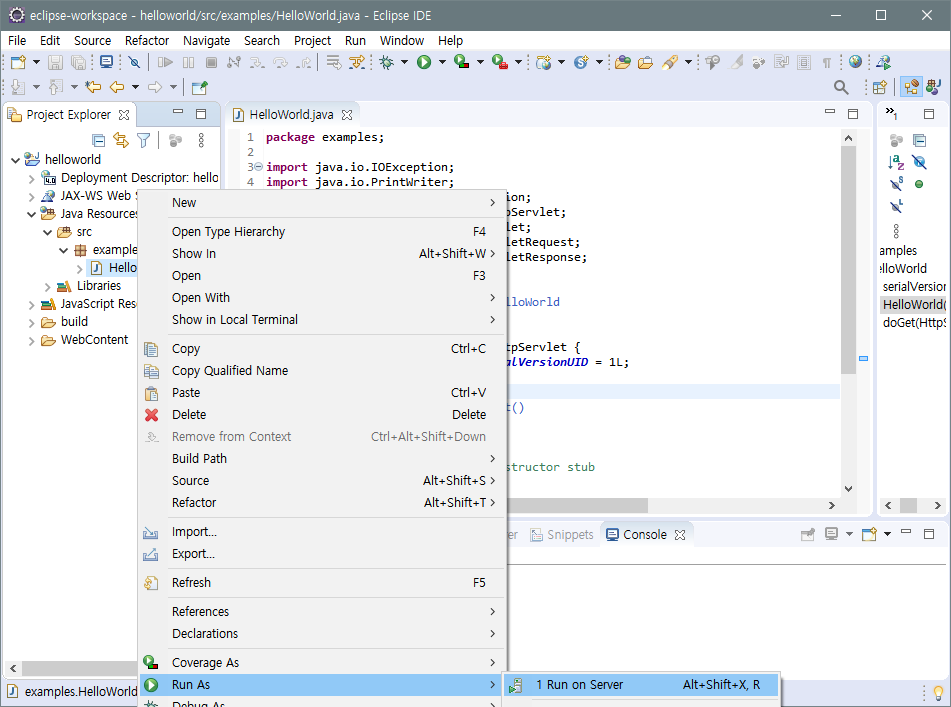Expand the Libraries tree node
The image size is (951, 707).
tap(47, 286)
